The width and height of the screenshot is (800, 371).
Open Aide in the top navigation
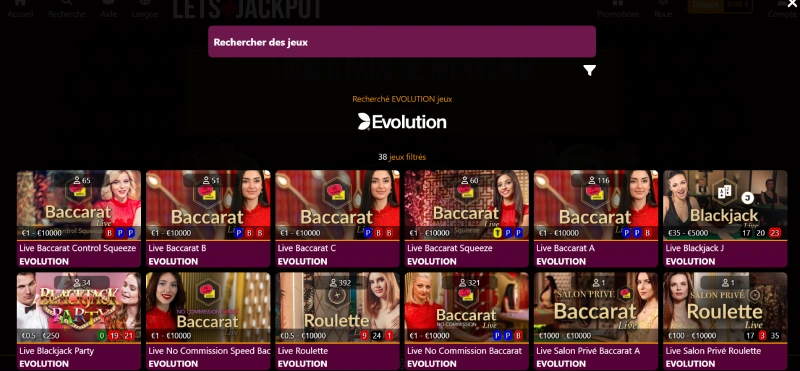tap(109, 9)
